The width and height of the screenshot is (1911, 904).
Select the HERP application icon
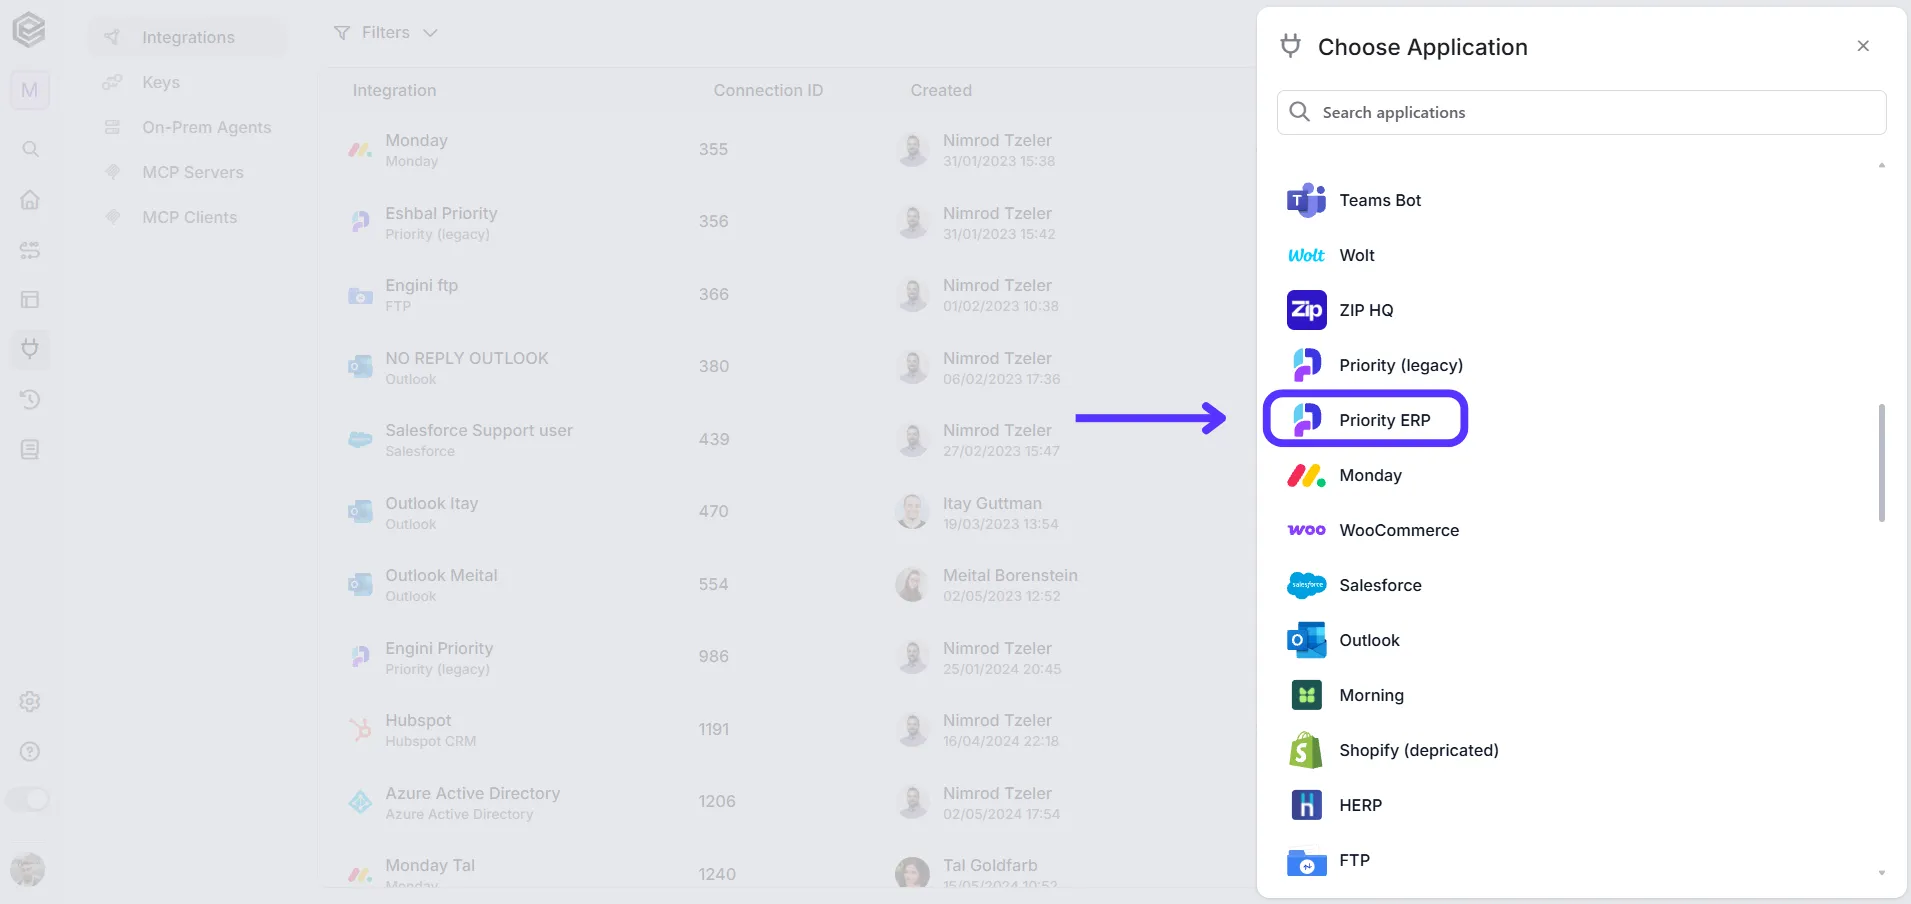[x=1306, y=805]
